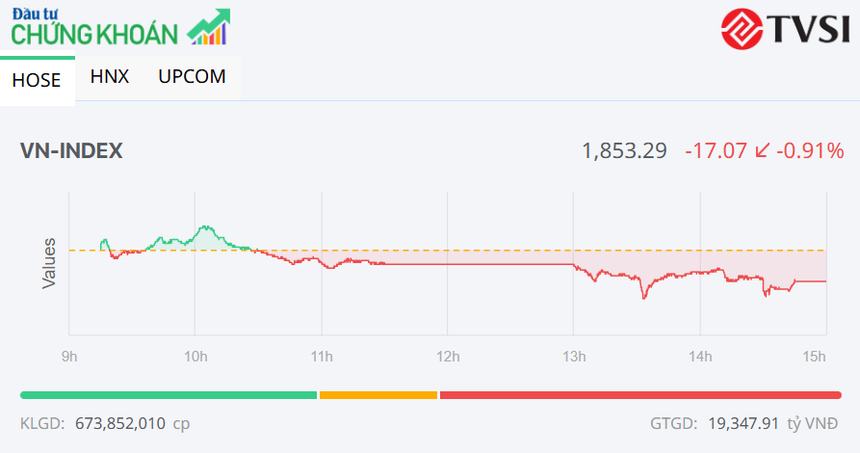860x453 pixels.
Task: Click the orange unchanged bar segment
Action: coord(378,395)
